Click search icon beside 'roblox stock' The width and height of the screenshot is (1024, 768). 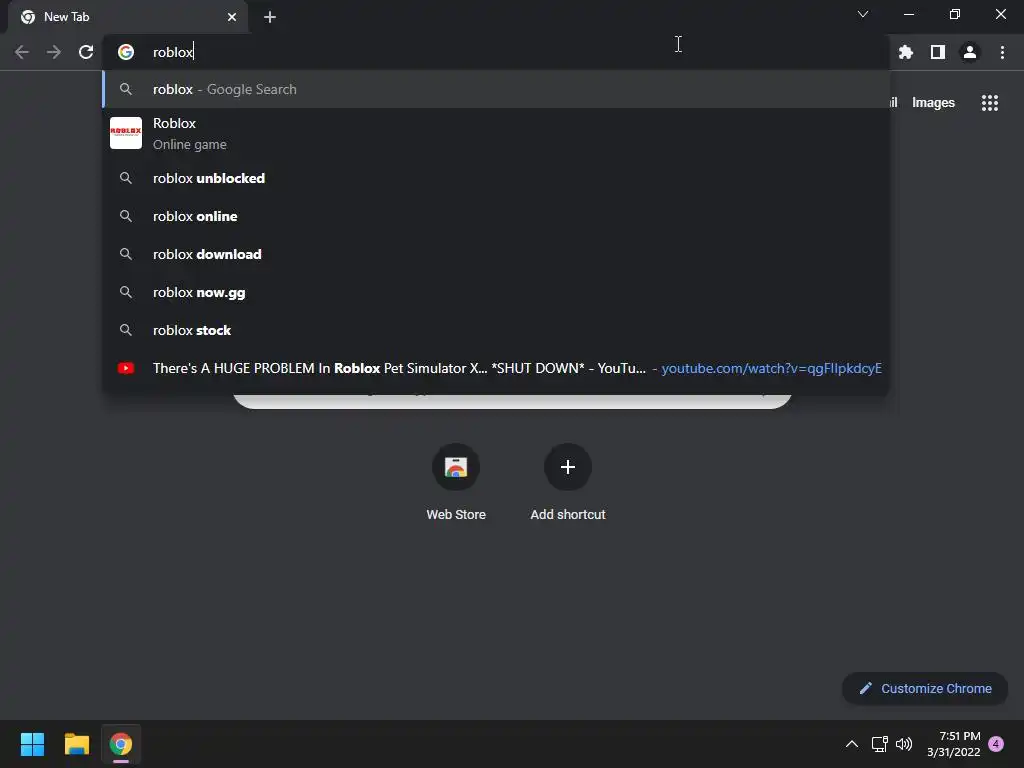click(x=126, y=330)
